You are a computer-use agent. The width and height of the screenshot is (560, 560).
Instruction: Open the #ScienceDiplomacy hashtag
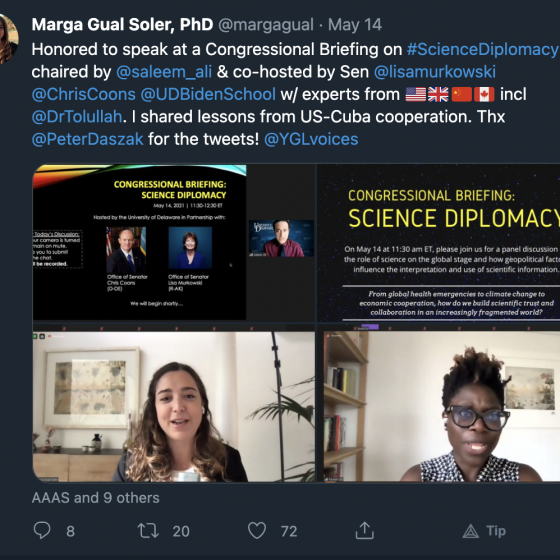coord(483,49)
